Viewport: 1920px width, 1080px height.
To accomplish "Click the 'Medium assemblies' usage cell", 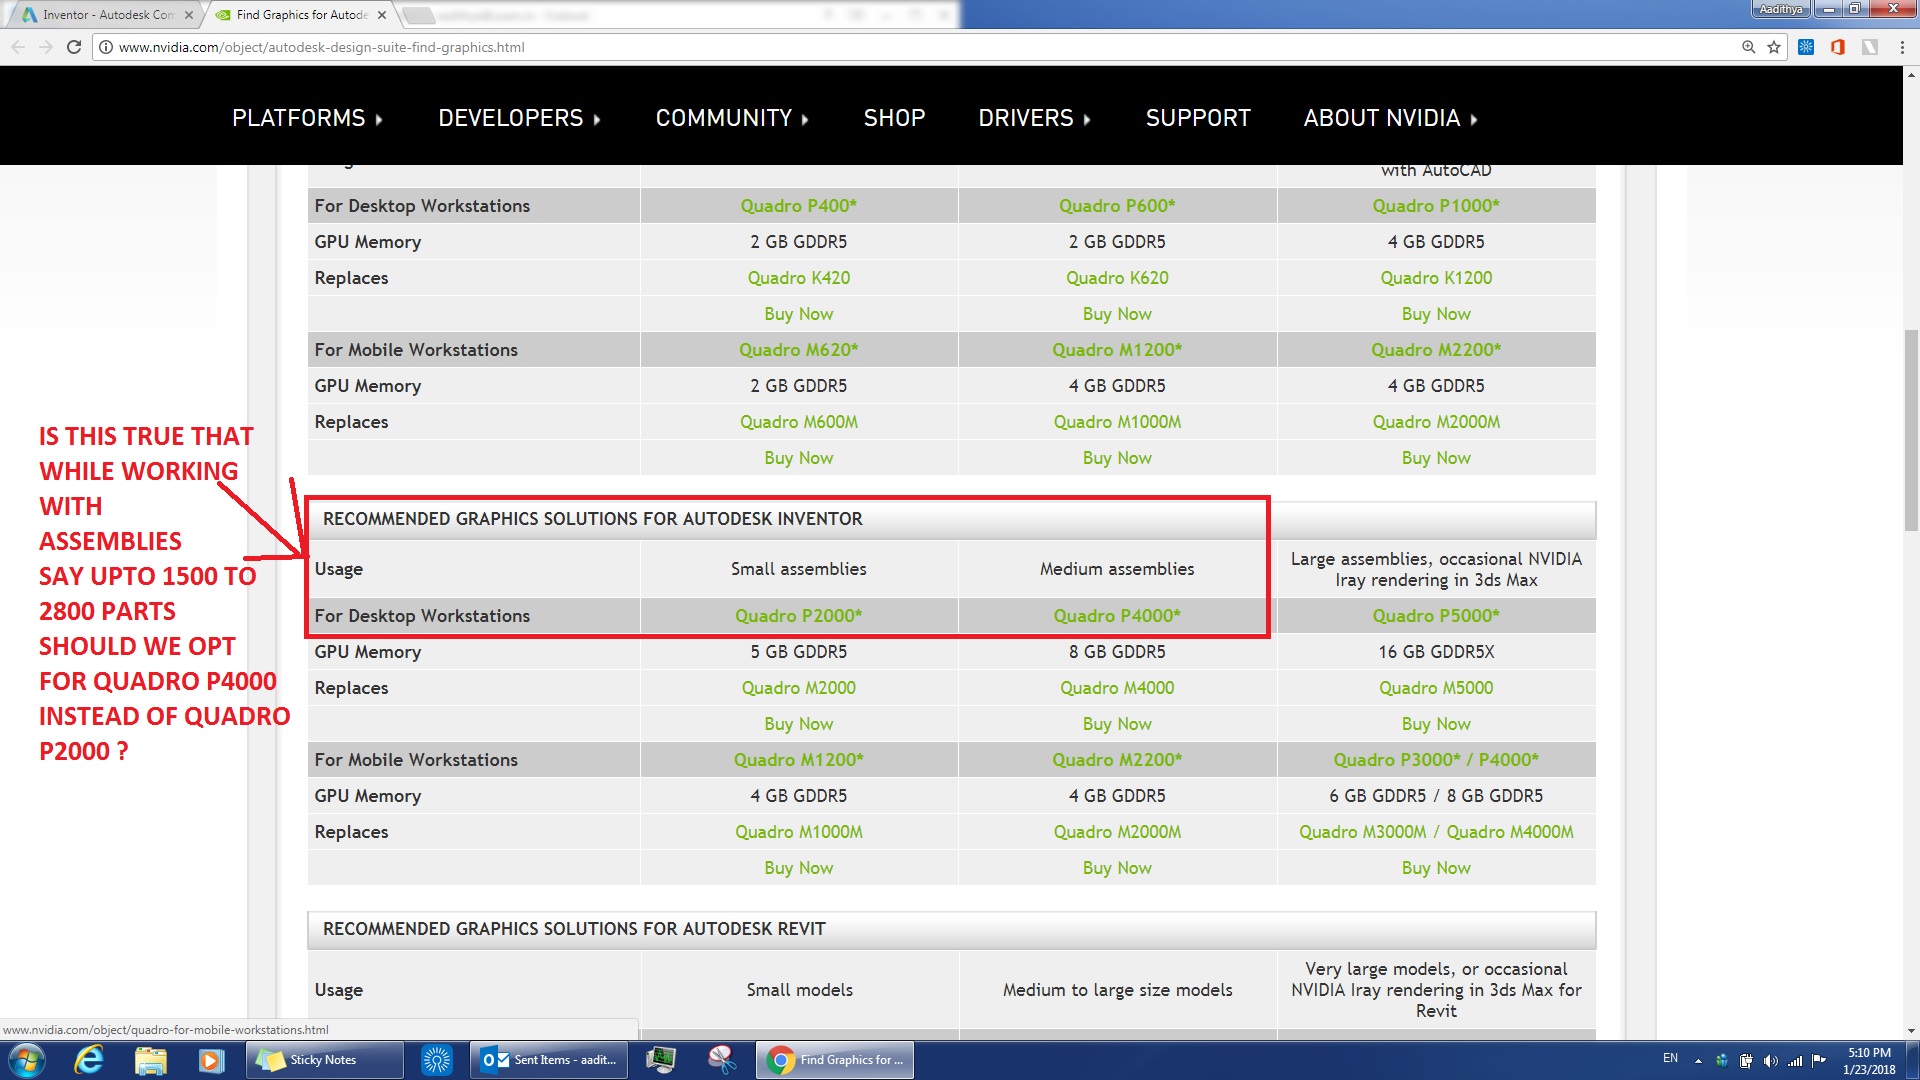I will [x=1117, y=569].
